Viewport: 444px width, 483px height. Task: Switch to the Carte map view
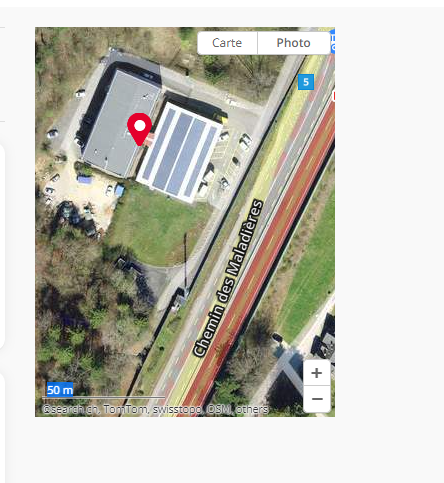pos(227,43)
